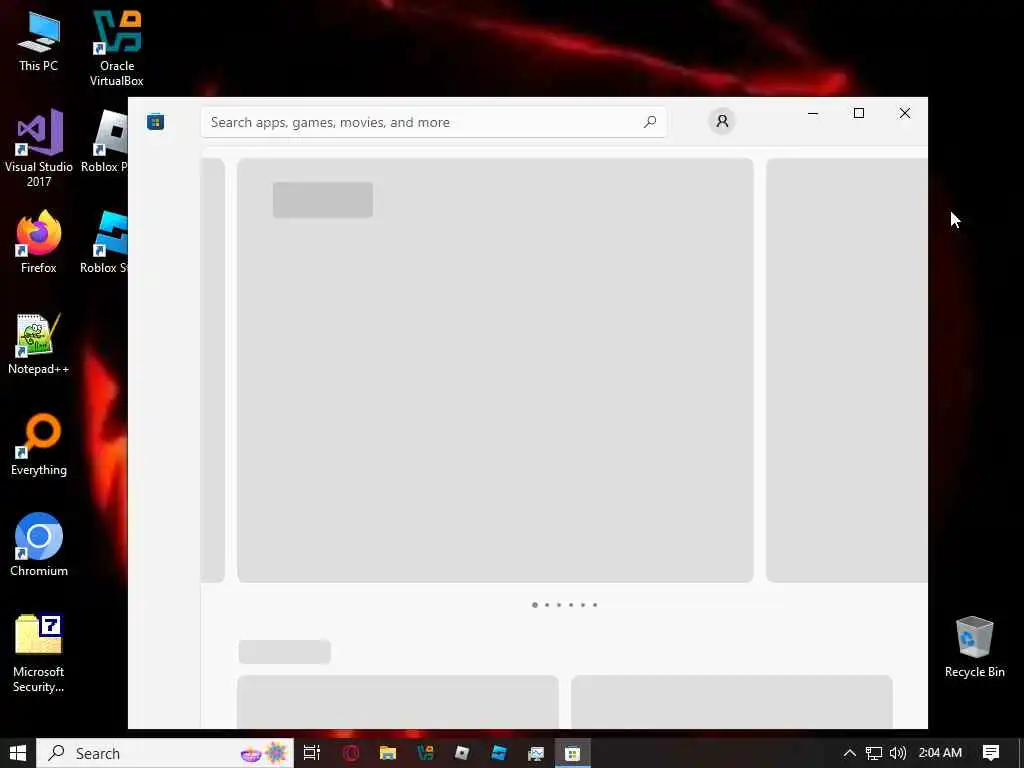The height and width of the screenshot is (768, 1024).
Task: Open VirtualBox from taskbar
Action: point(425,753)
